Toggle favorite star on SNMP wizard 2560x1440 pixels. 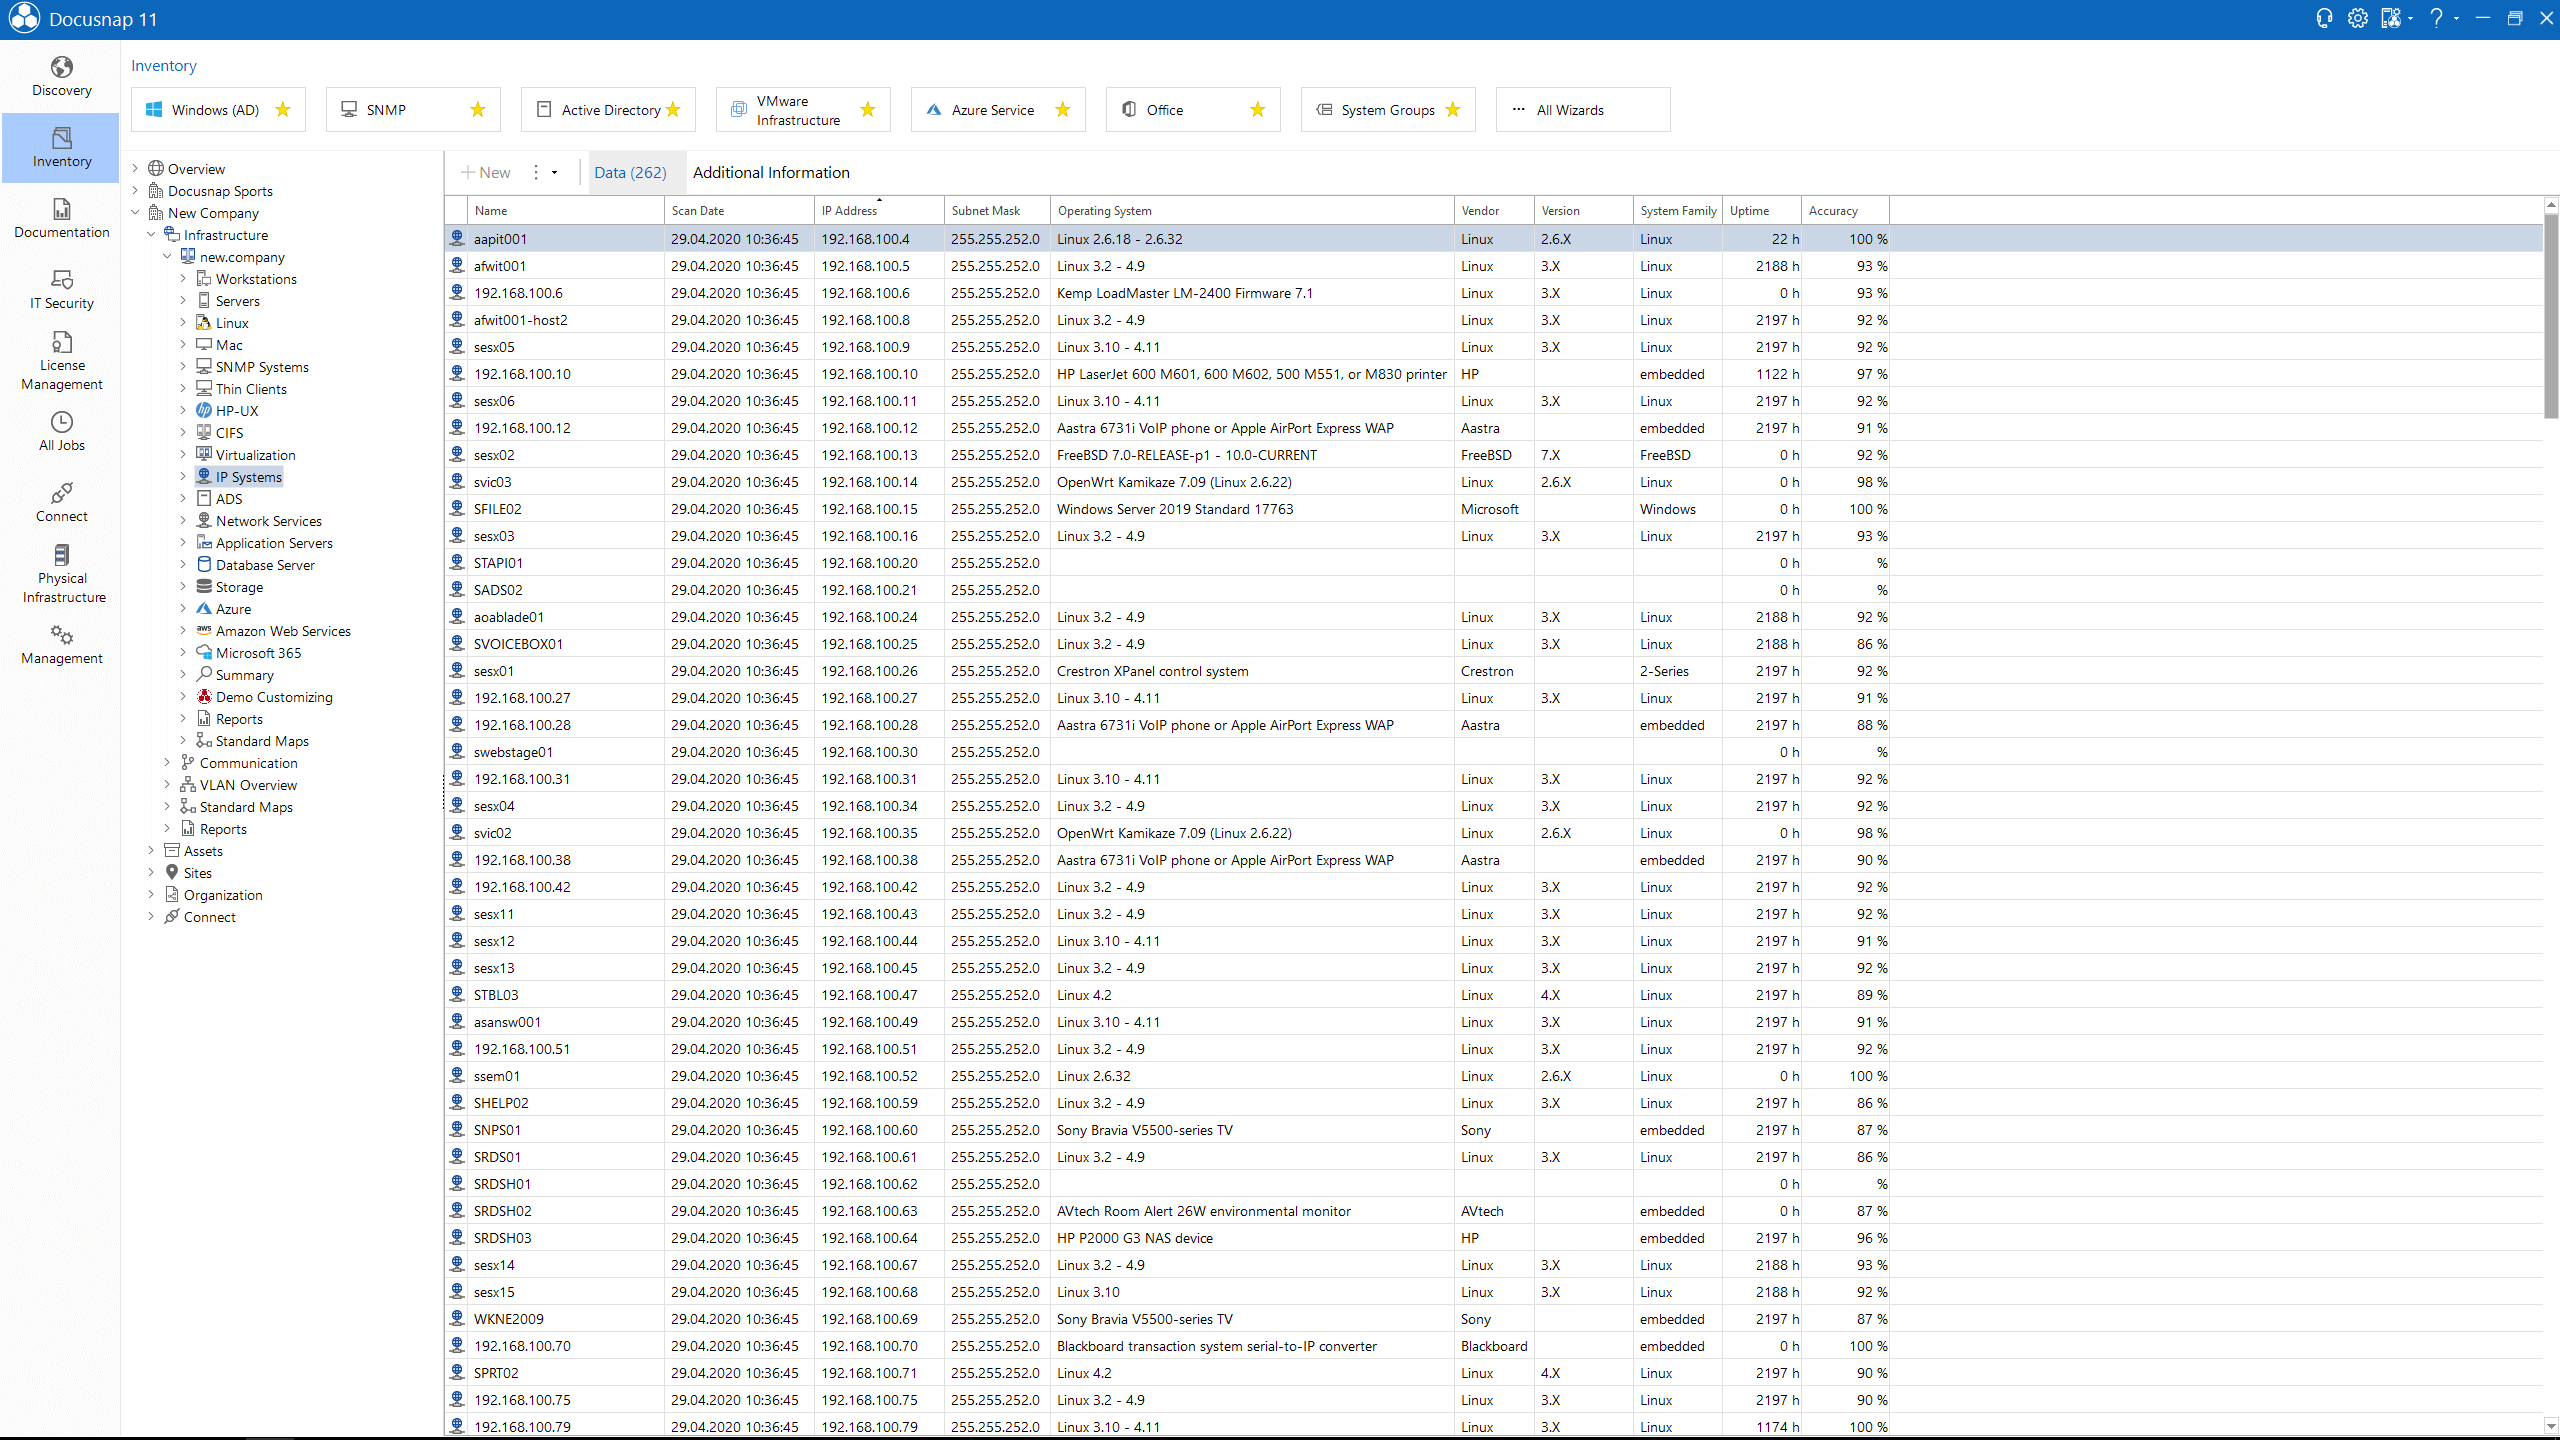click(478, 110)
